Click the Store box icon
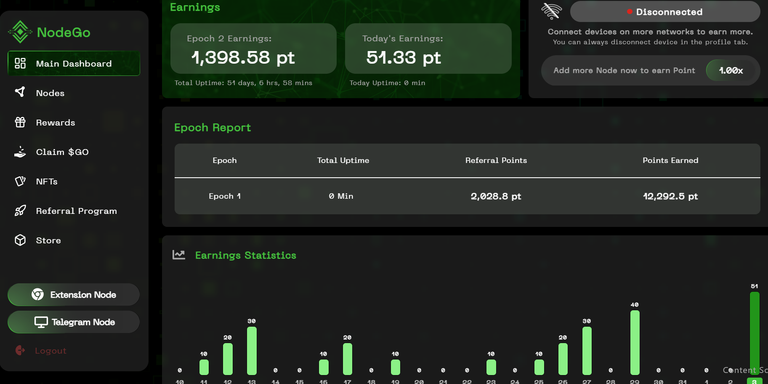 point(20,240)
